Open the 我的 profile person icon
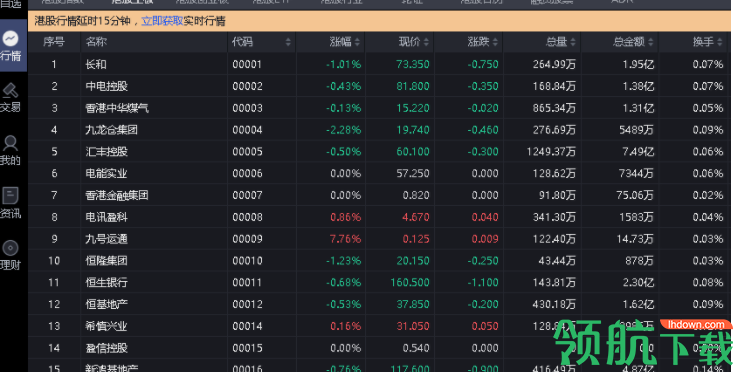 (10, 150)
